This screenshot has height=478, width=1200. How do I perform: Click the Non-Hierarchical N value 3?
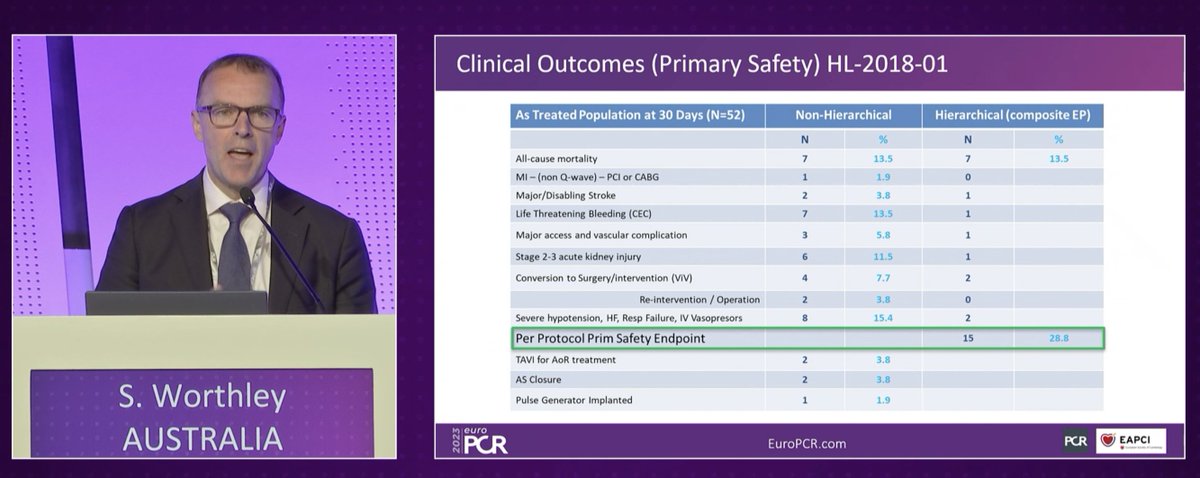(804, 235)
